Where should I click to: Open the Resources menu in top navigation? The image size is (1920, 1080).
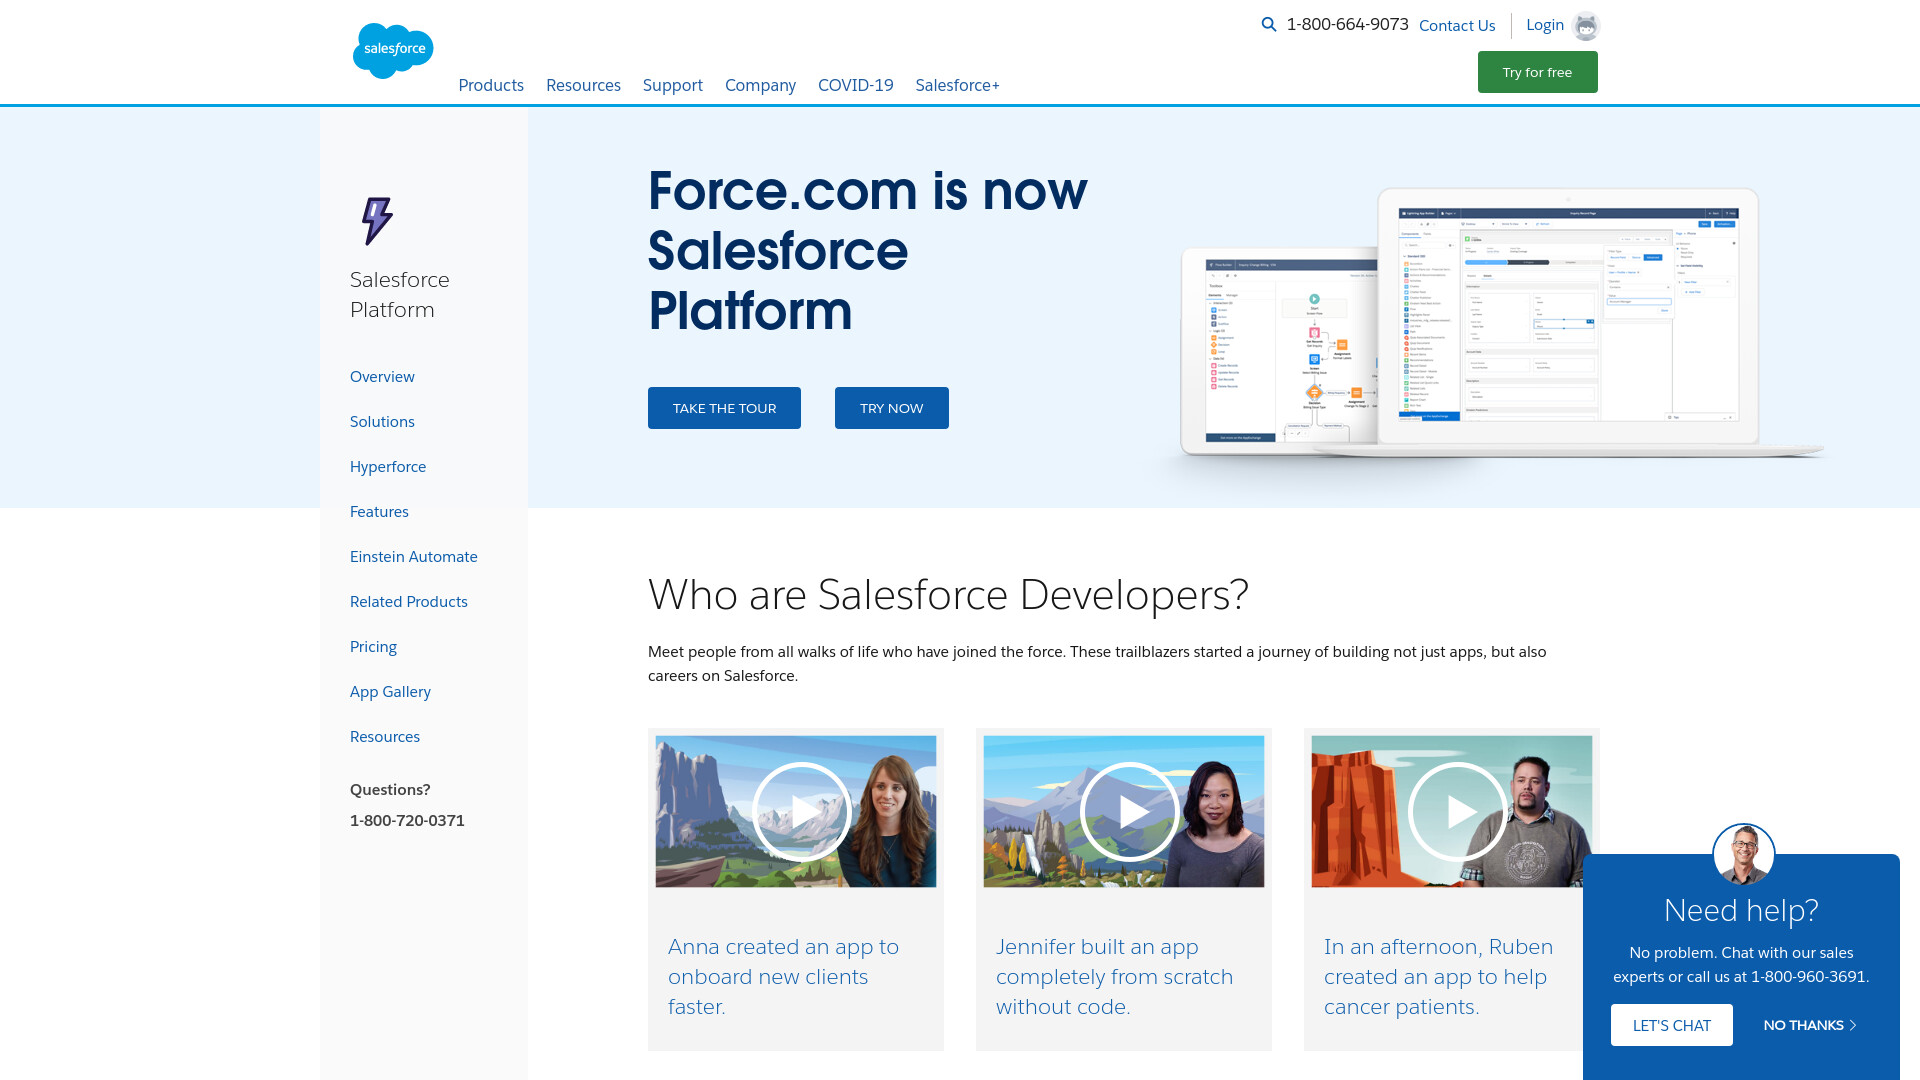[583, 85]
